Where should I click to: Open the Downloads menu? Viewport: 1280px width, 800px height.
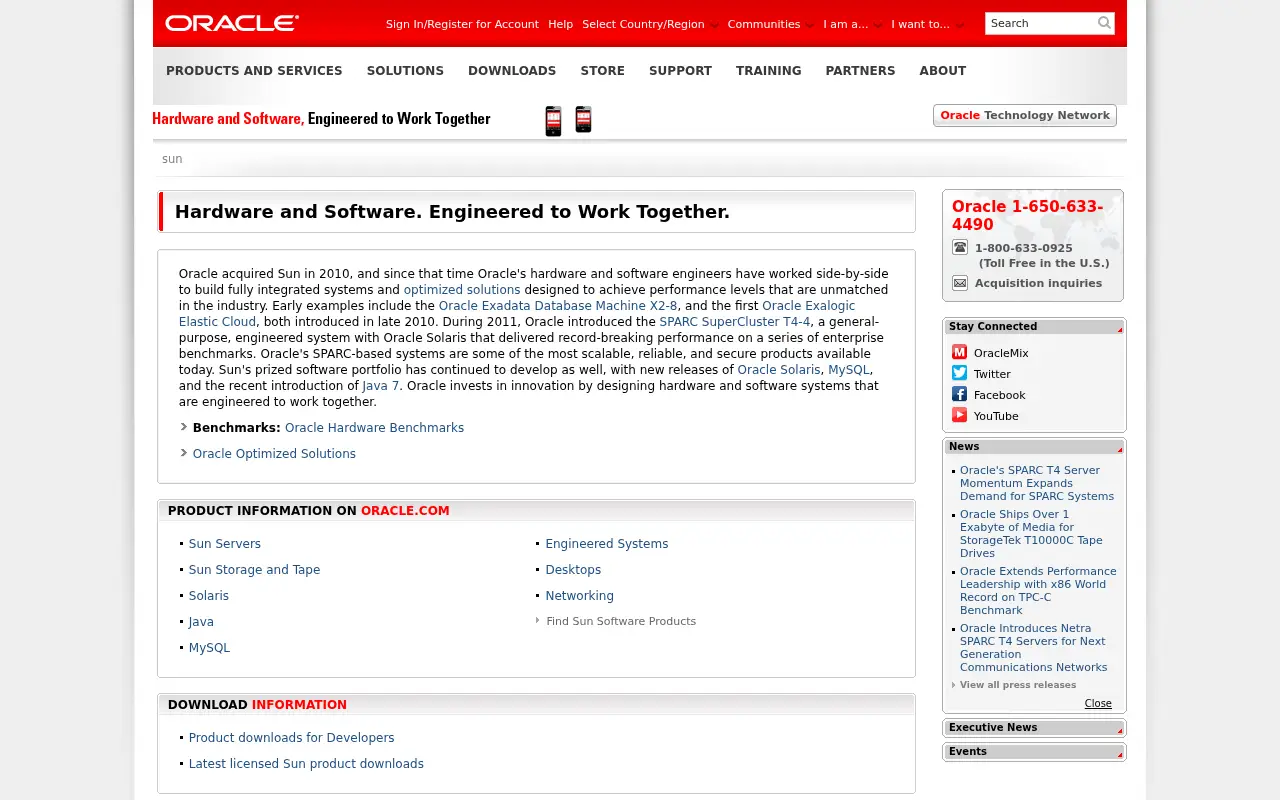pyautogui.click(x=512, y=71)
